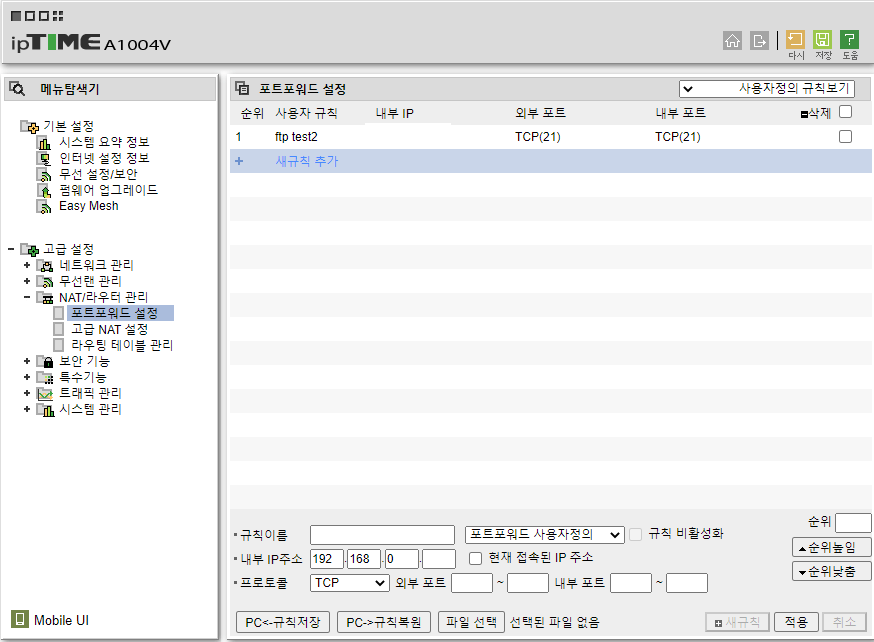Expand the 특수기능 tree node
This screenshot has width=874, height=642.
[x=27, y=377]
